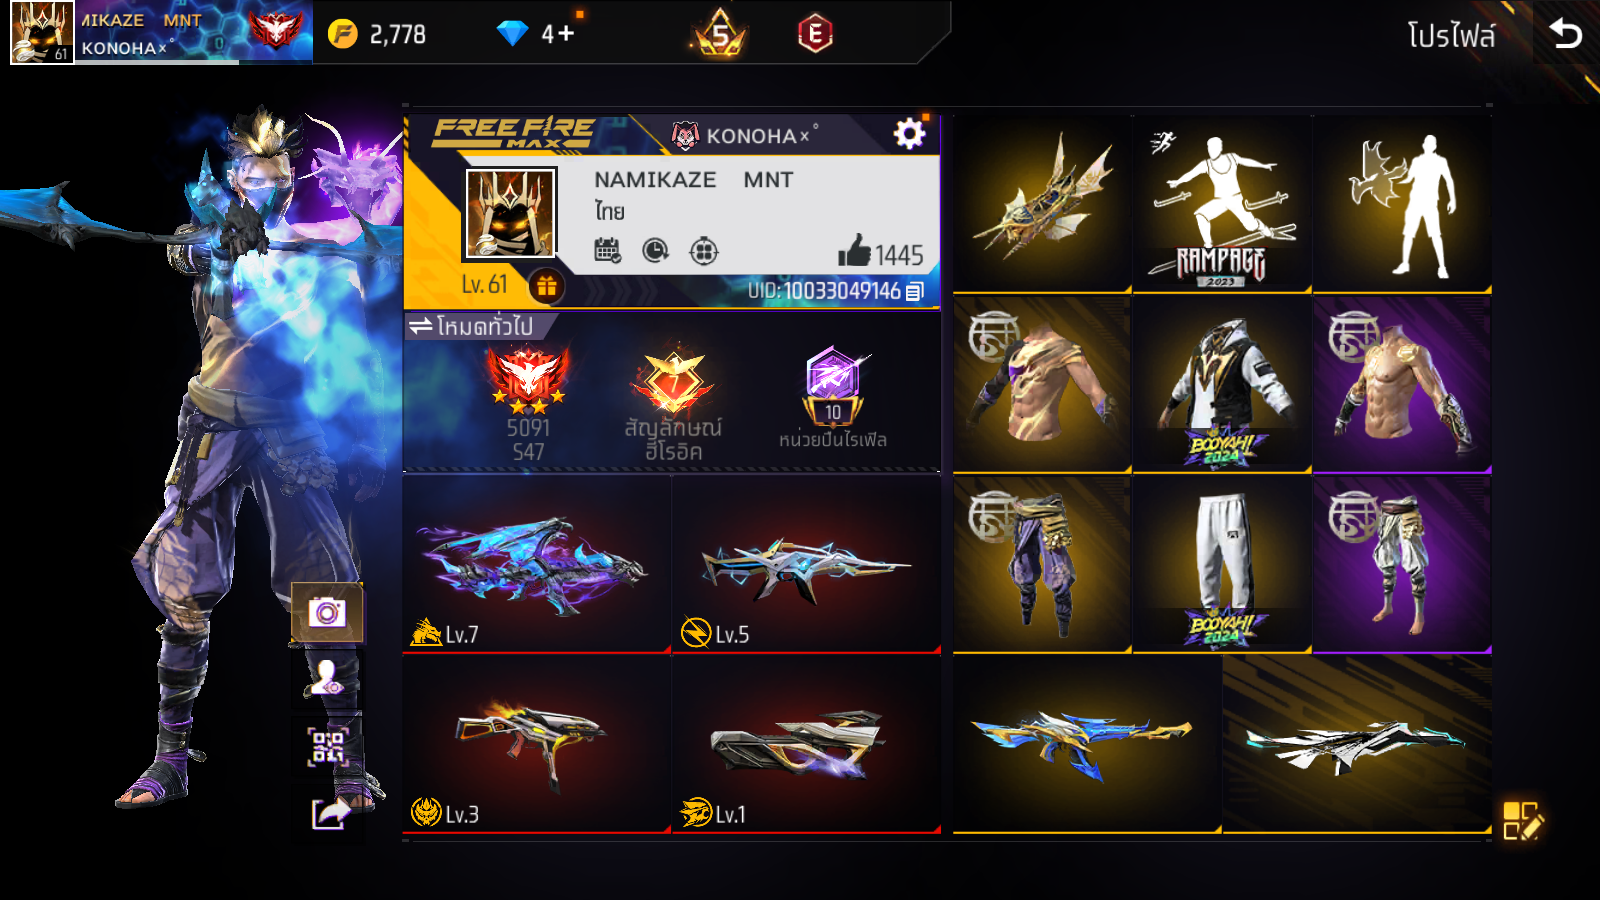Open the gift box icon

pyautogui.click(x=546, y=287)
